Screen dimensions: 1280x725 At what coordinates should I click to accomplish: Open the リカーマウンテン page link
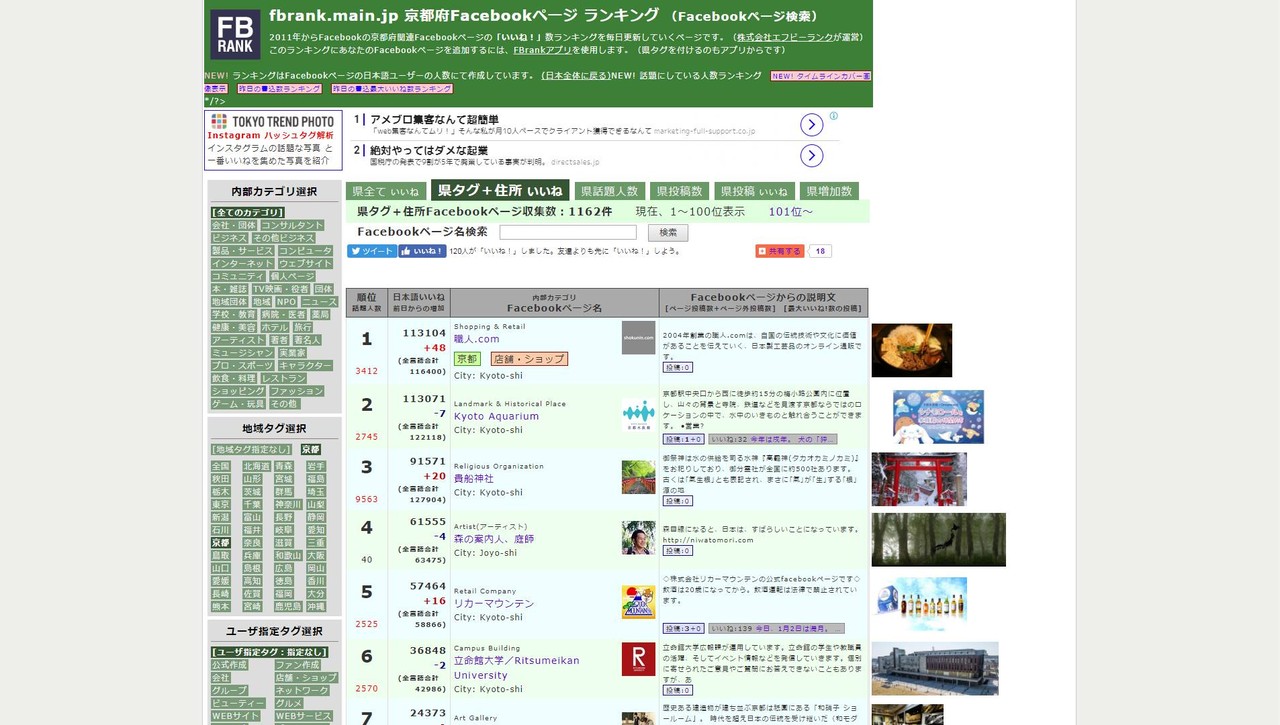[x=494, y=604]
